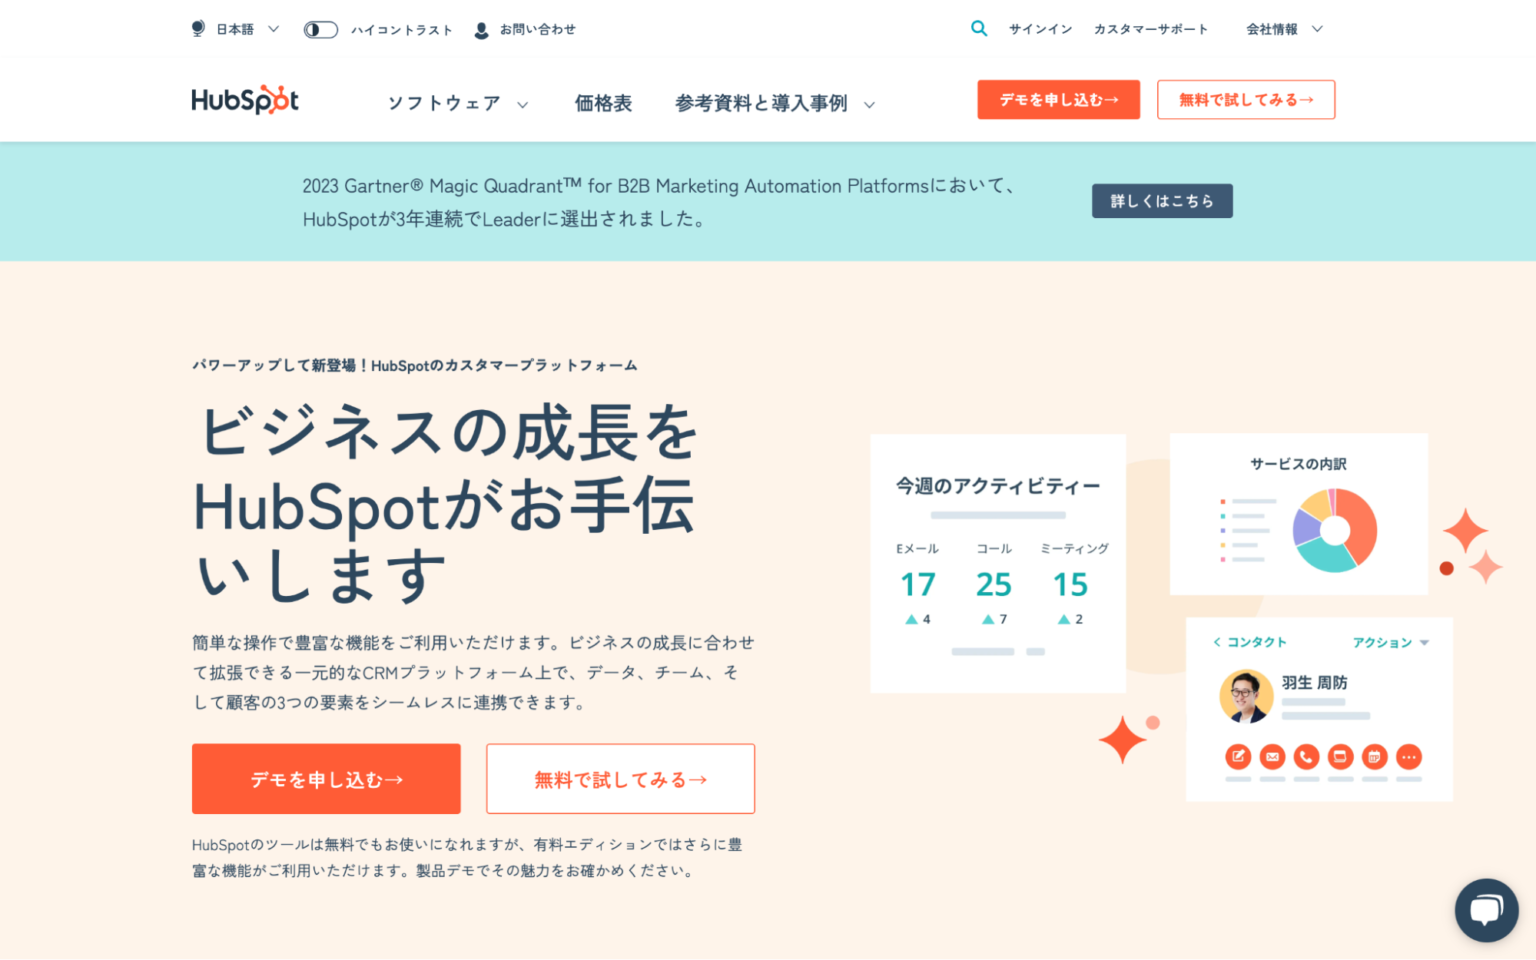Select the phone call icon on the contact card
Viewport: 1536px width, 960px height.
1306,757
